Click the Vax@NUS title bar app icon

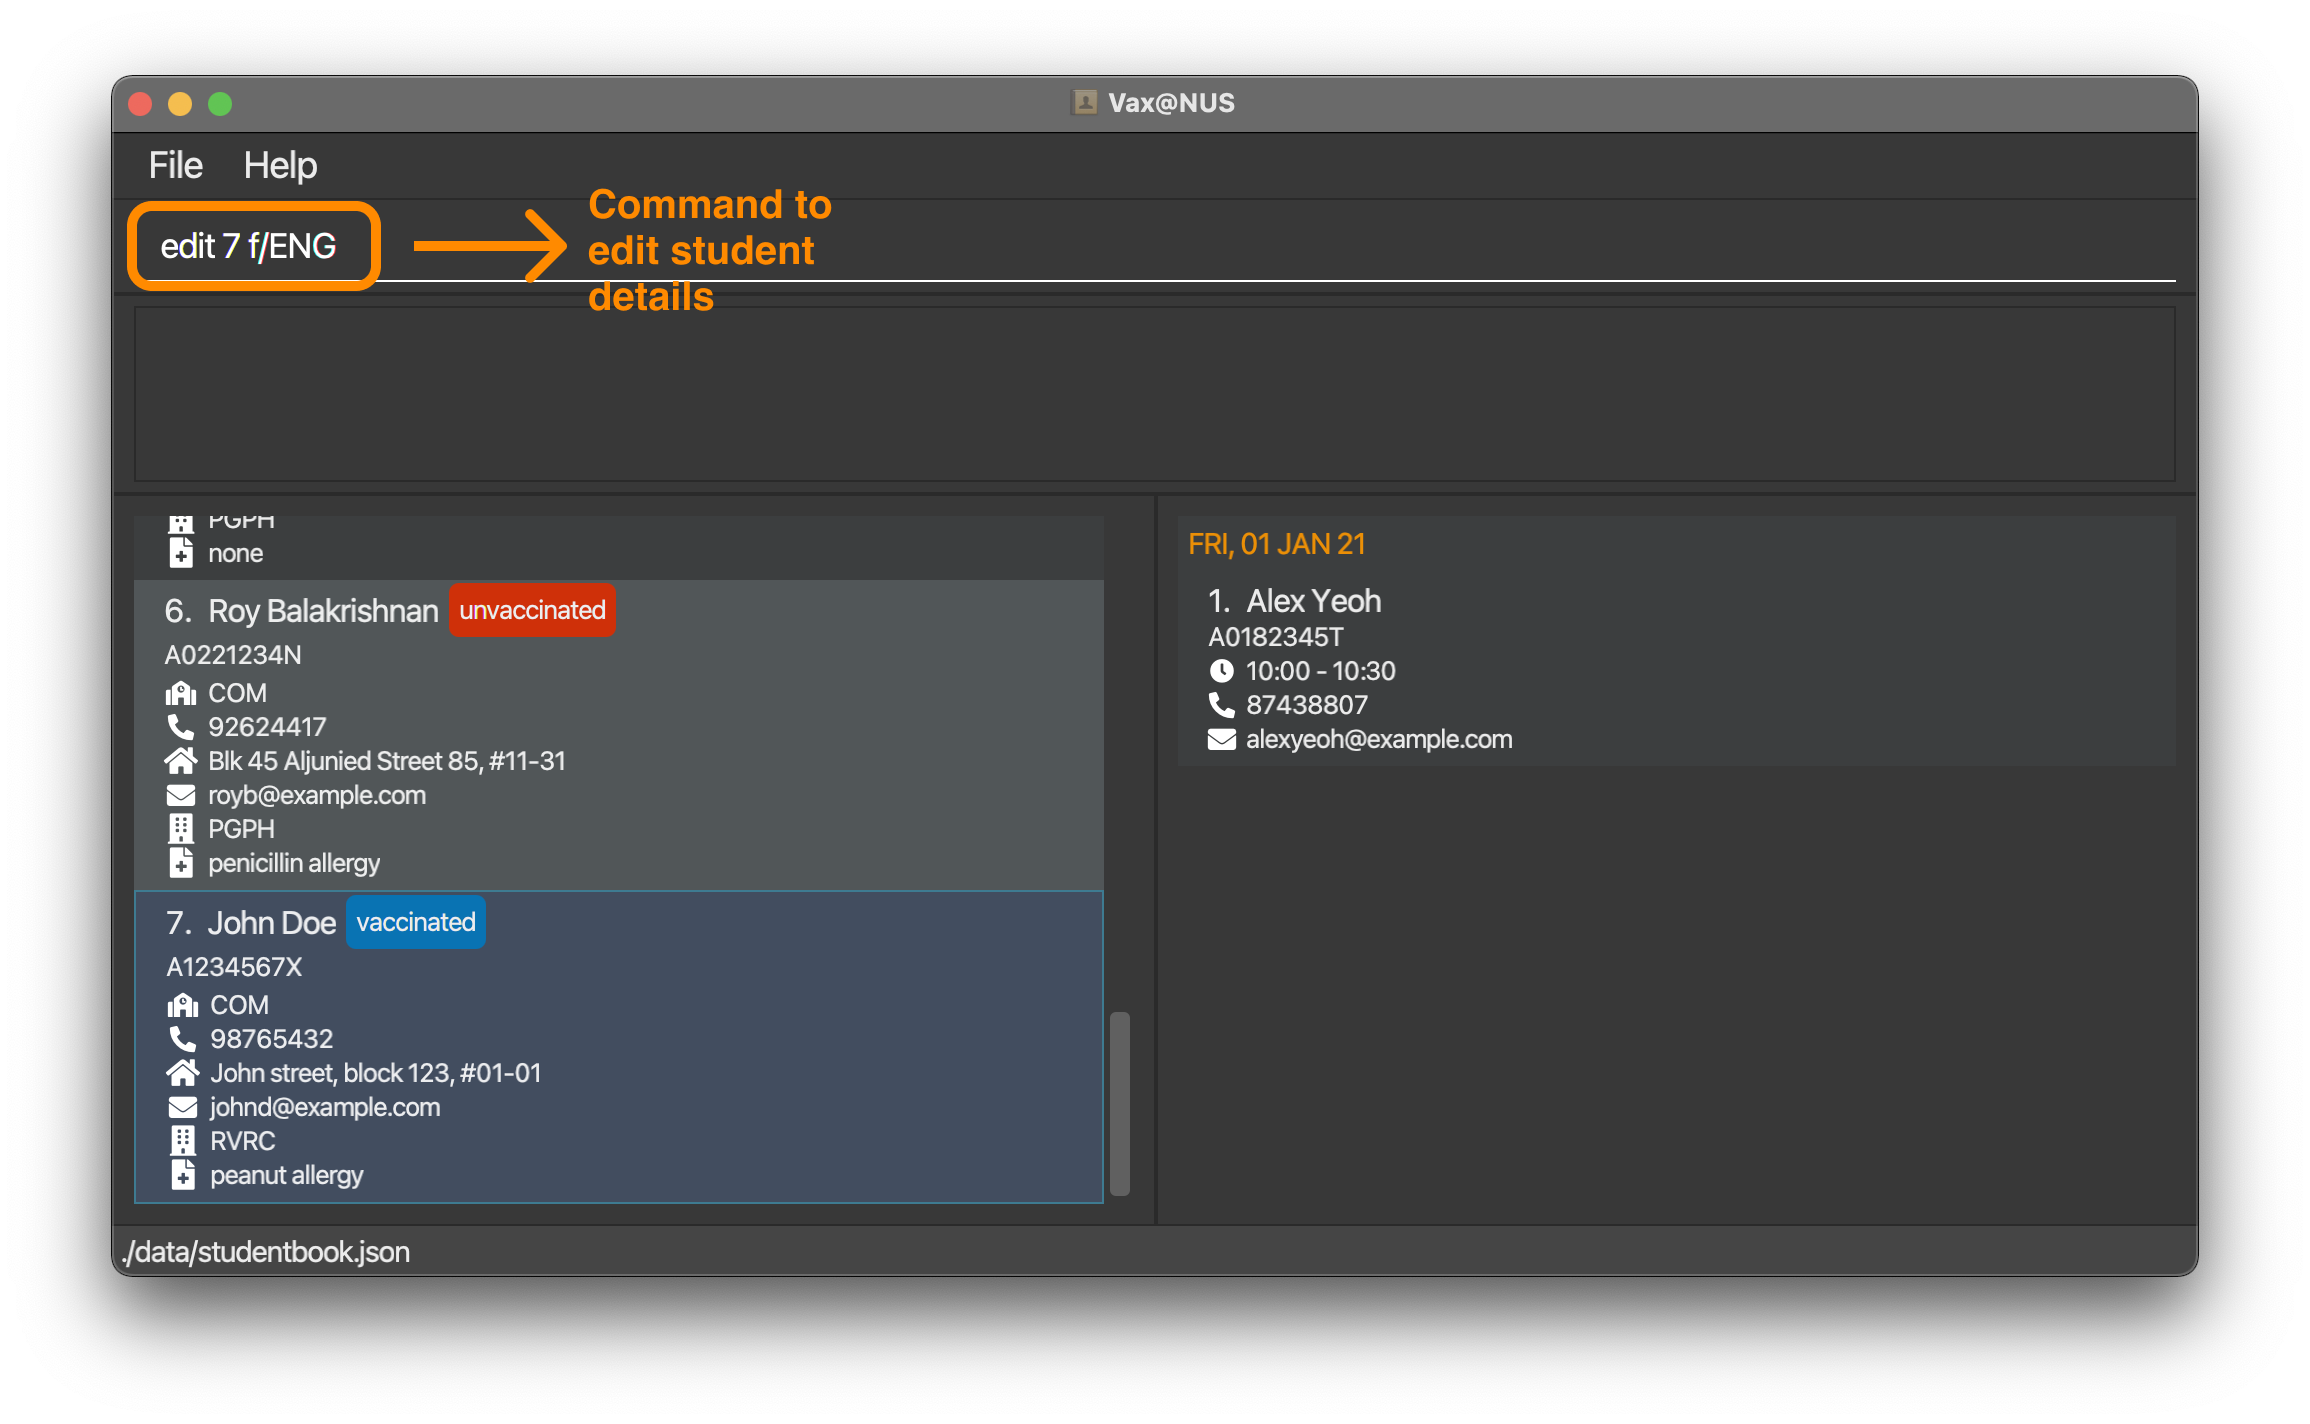click(x=1085, y=102)
